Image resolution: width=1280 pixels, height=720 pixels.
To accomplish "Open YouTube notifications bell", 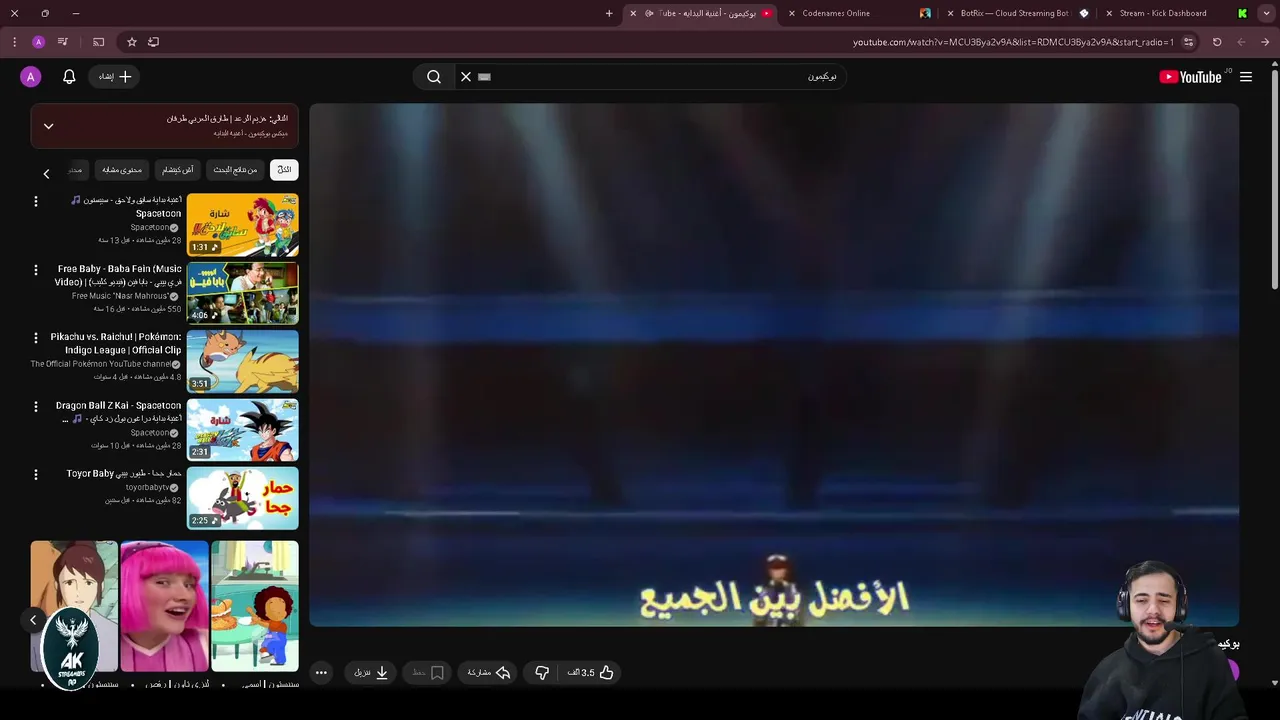I will (69, 77).
